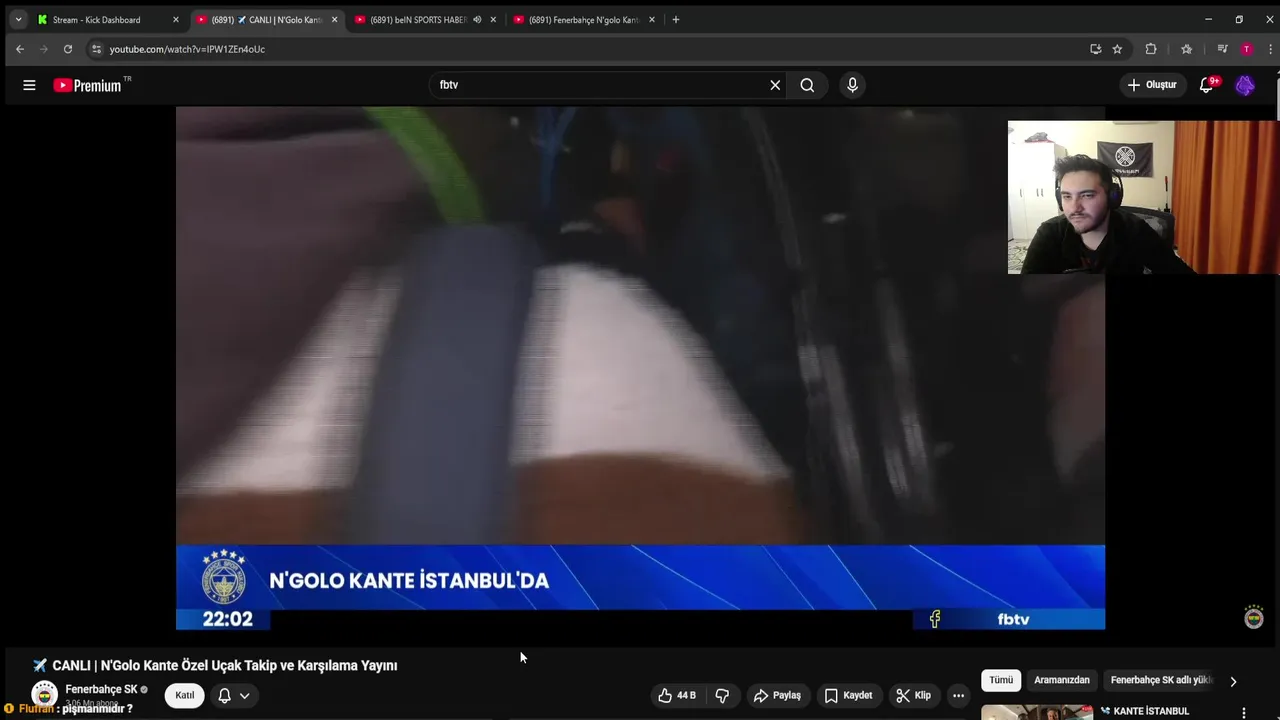The image size is (1280, 720).
Task: Select the Tümü filter chip
Action: coord(1001,680)
